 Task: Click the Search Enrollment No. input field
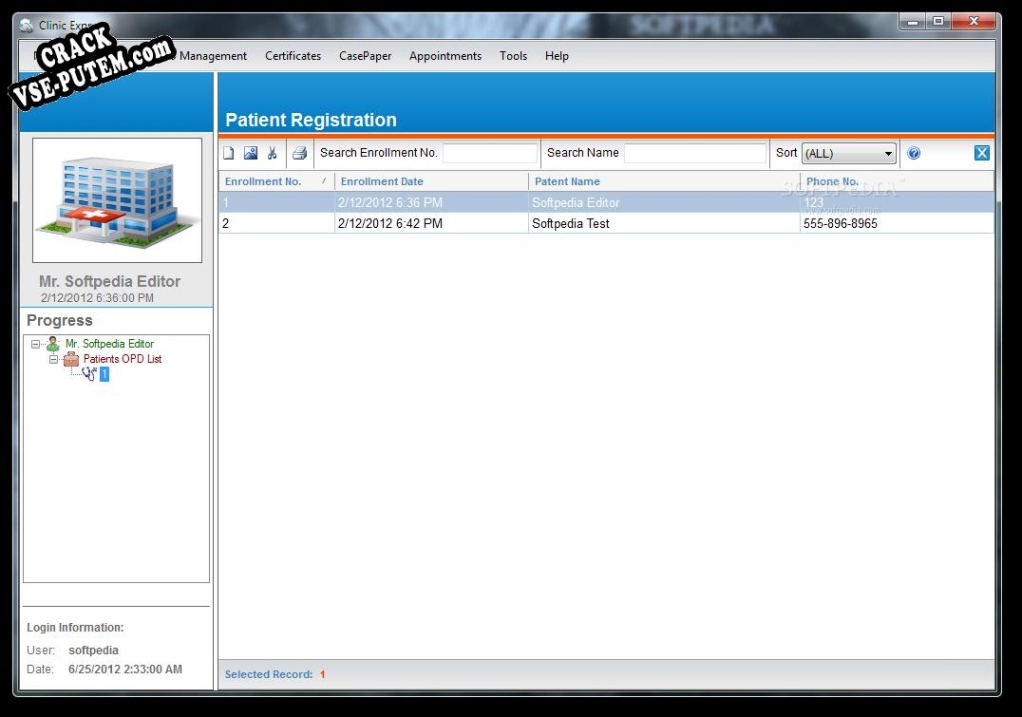click(489, 153)
